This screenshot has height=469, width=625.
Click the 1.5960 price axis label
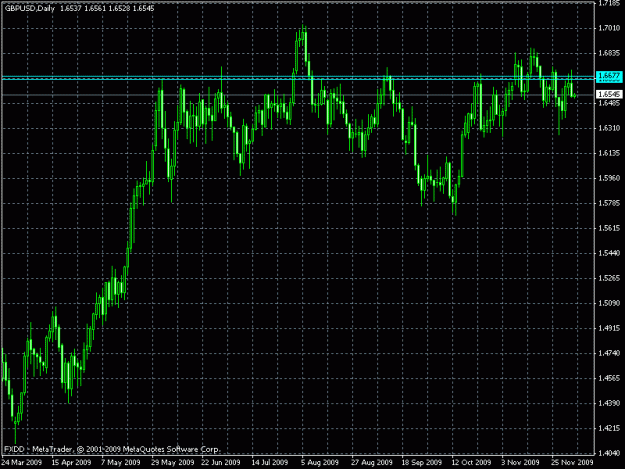(610, 178)
